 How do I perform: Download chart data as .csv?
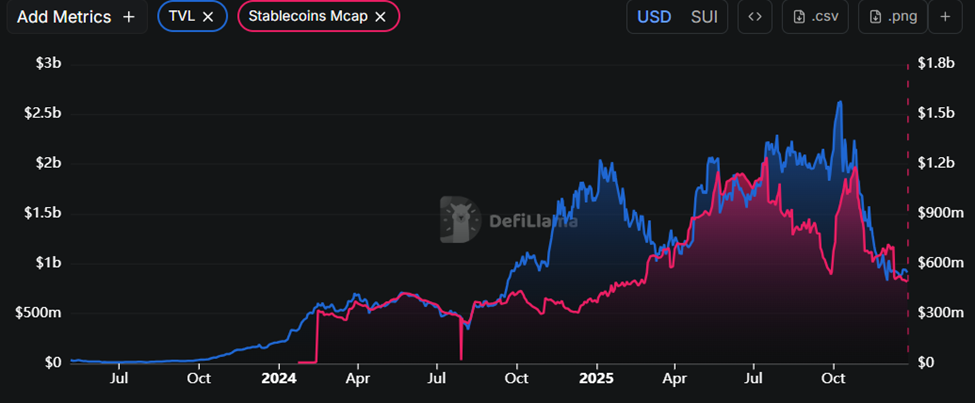[813, 17]
